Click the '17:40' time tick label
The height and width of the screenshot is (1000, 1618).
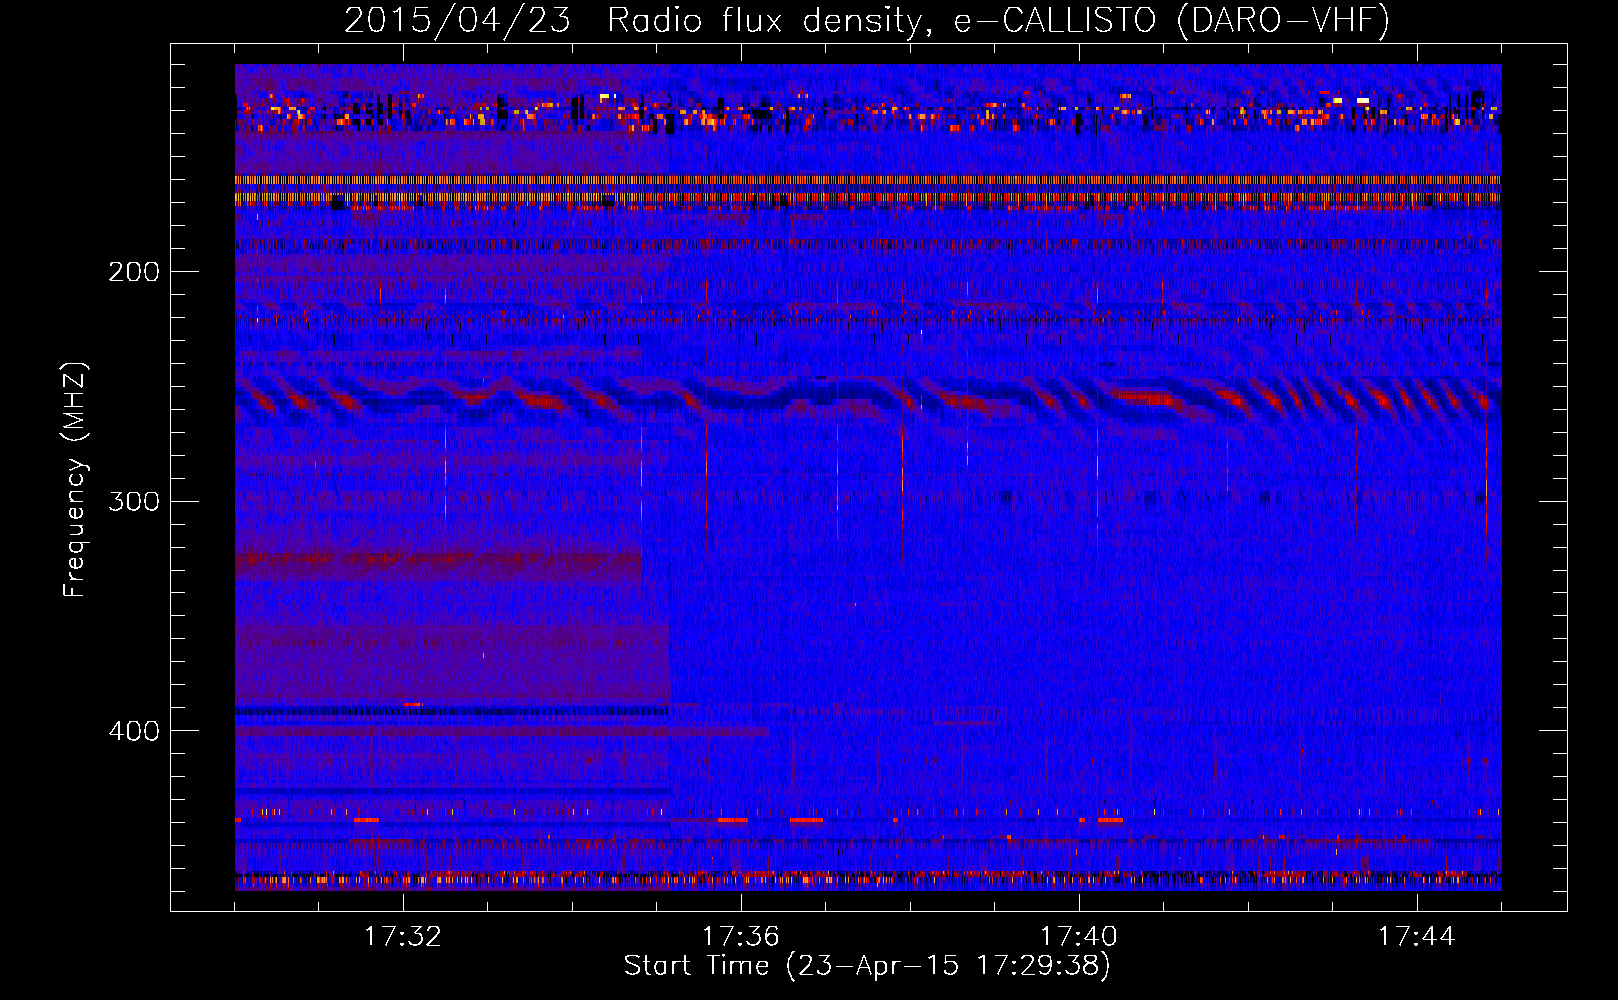click(x=1078, y=937)
